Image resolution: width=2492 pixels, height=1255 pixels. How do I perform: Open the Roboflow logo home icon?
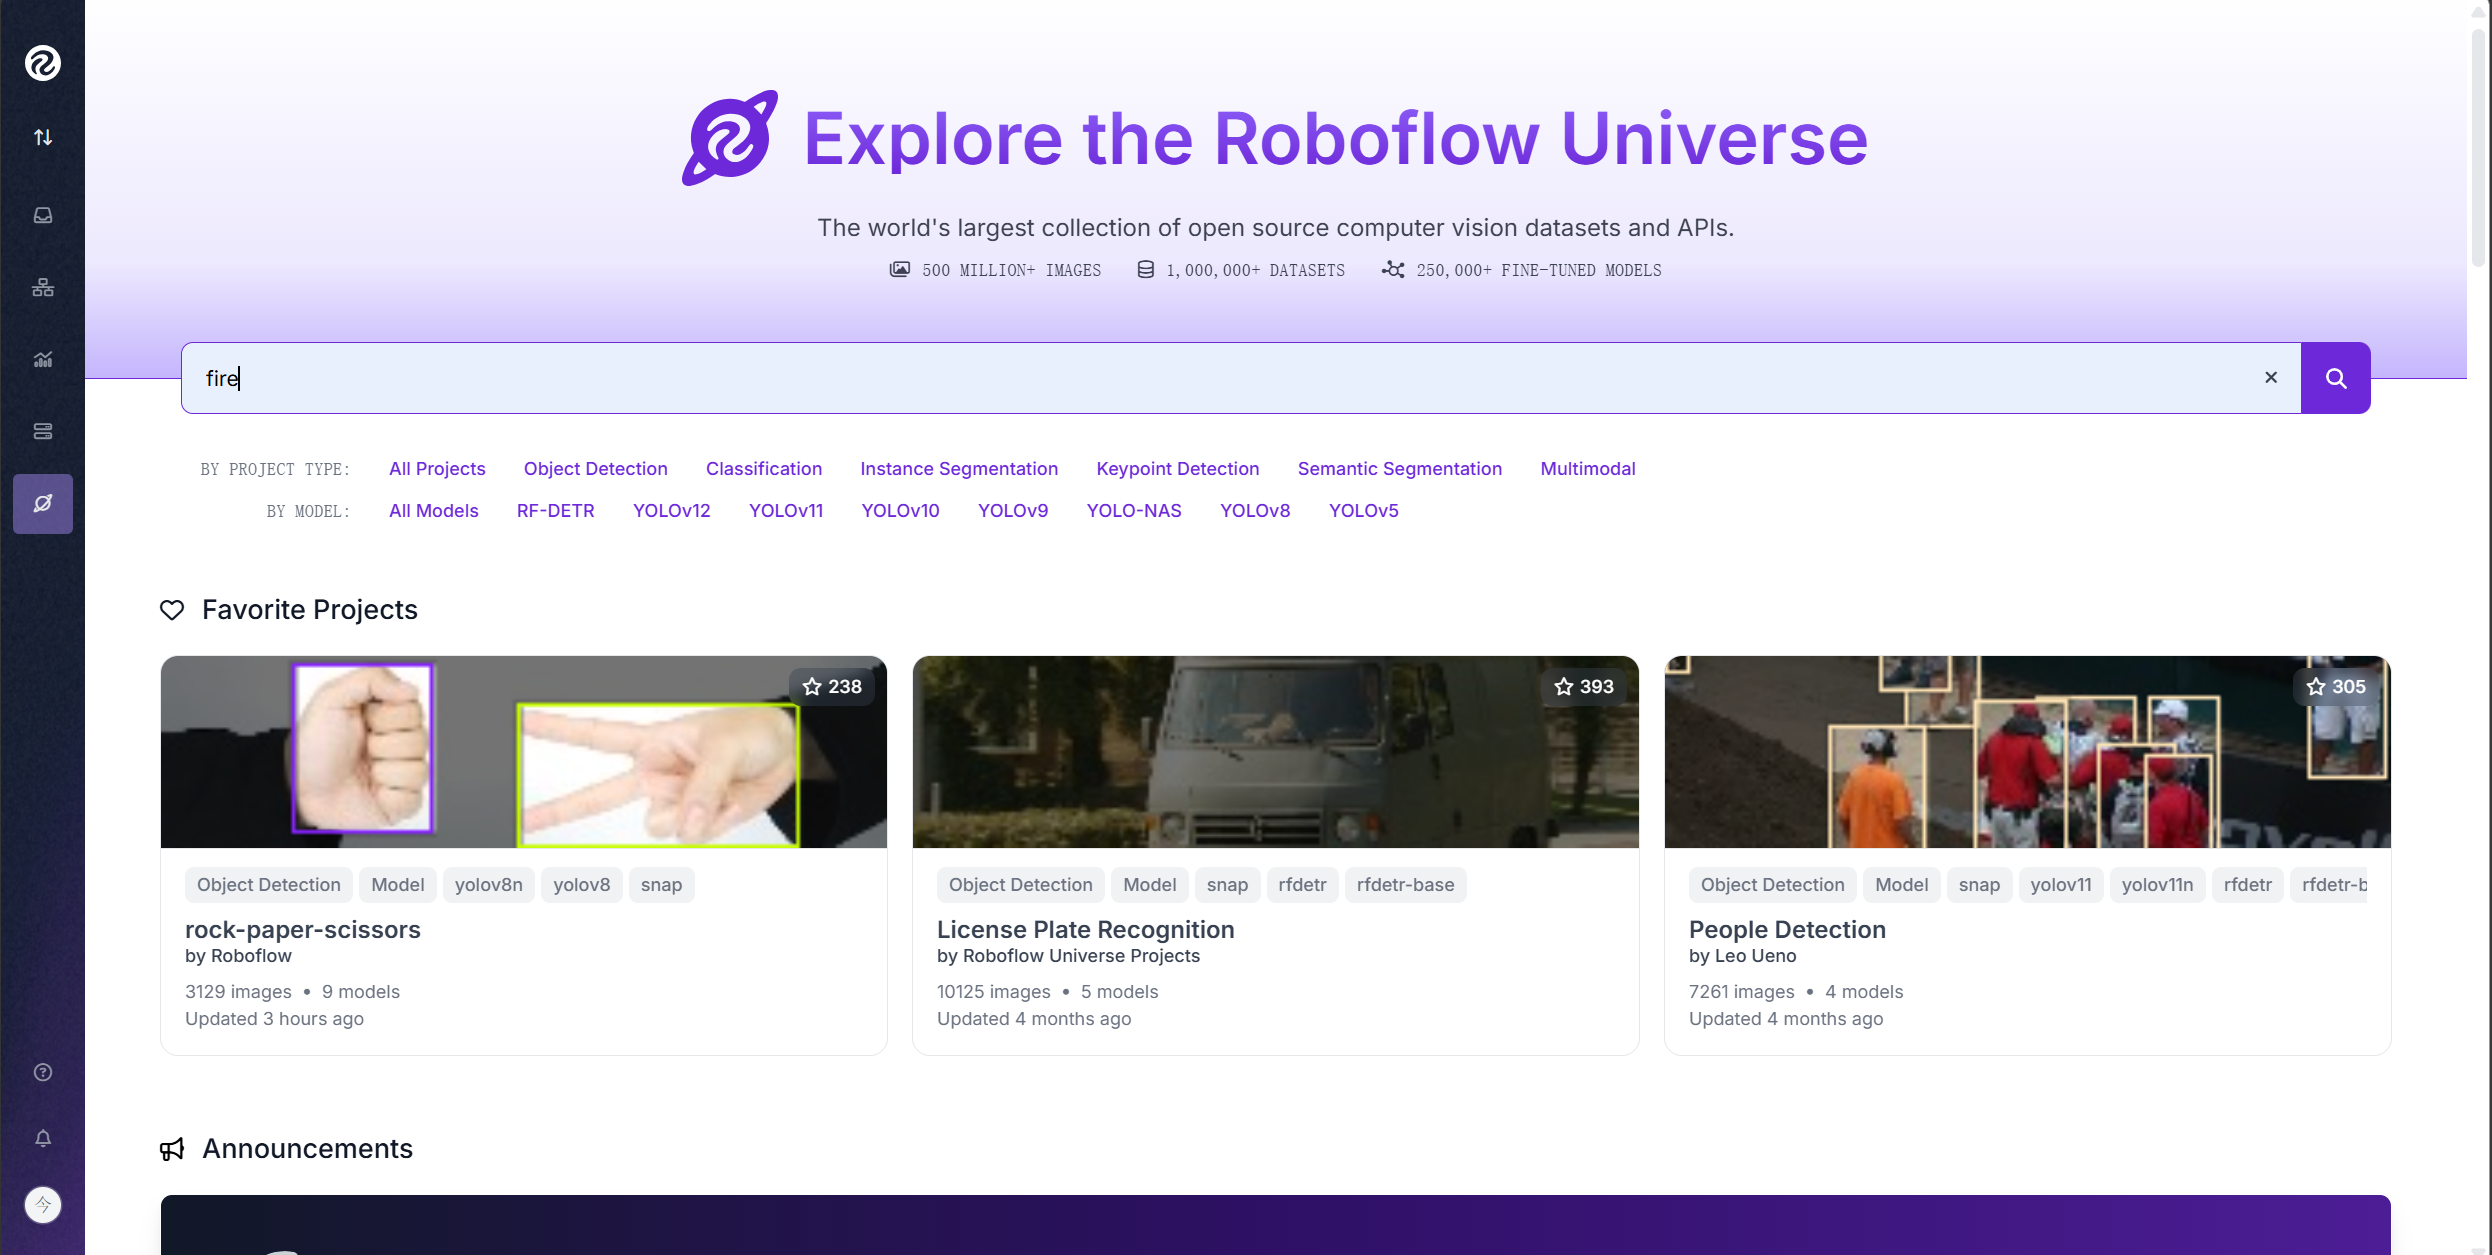(x=43, y=63)
